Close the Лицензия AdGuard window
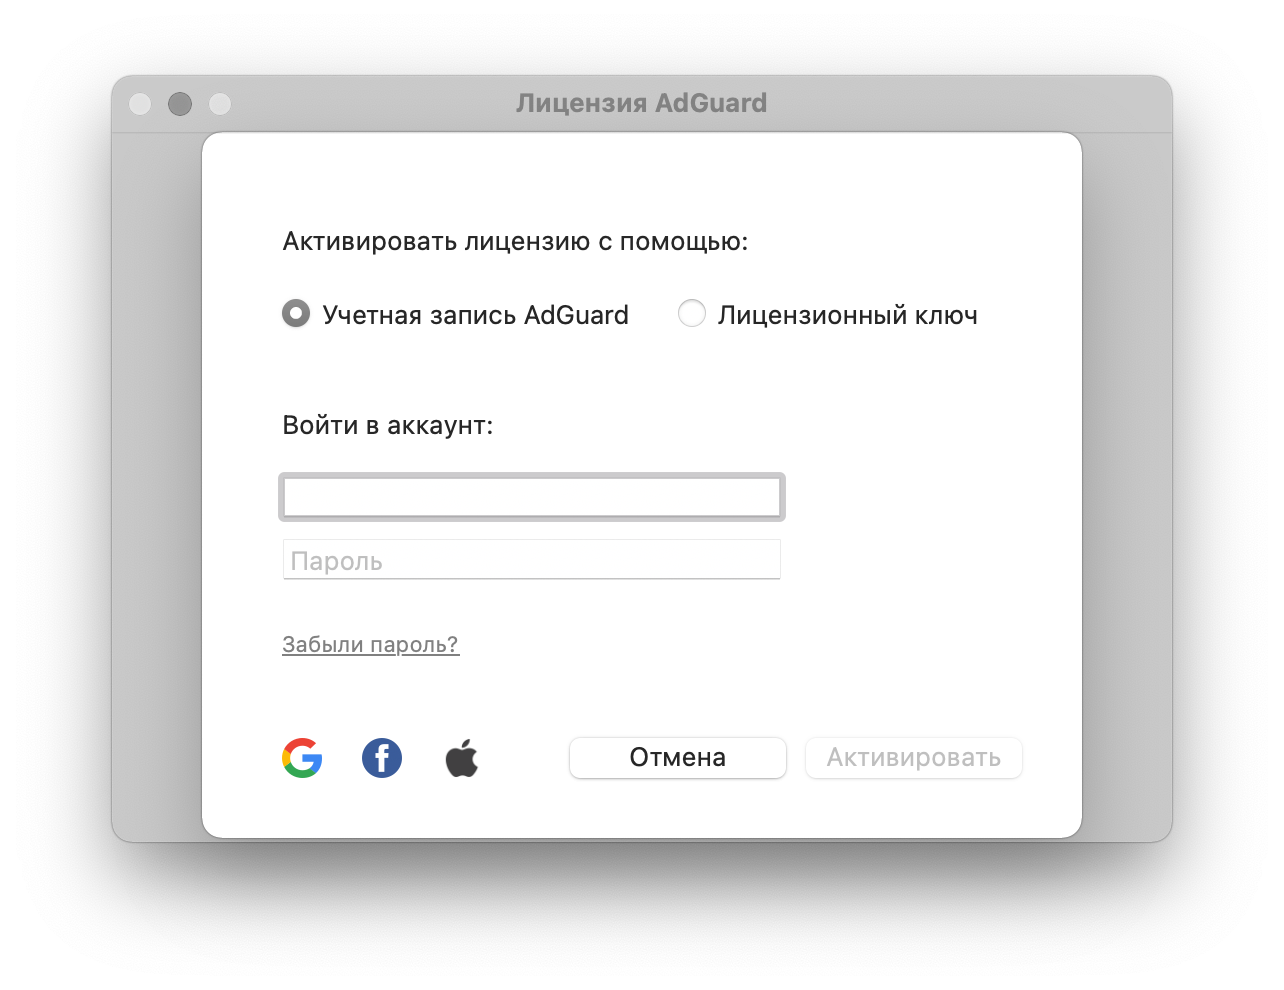 pyautogui.click(x=140, y=104)
